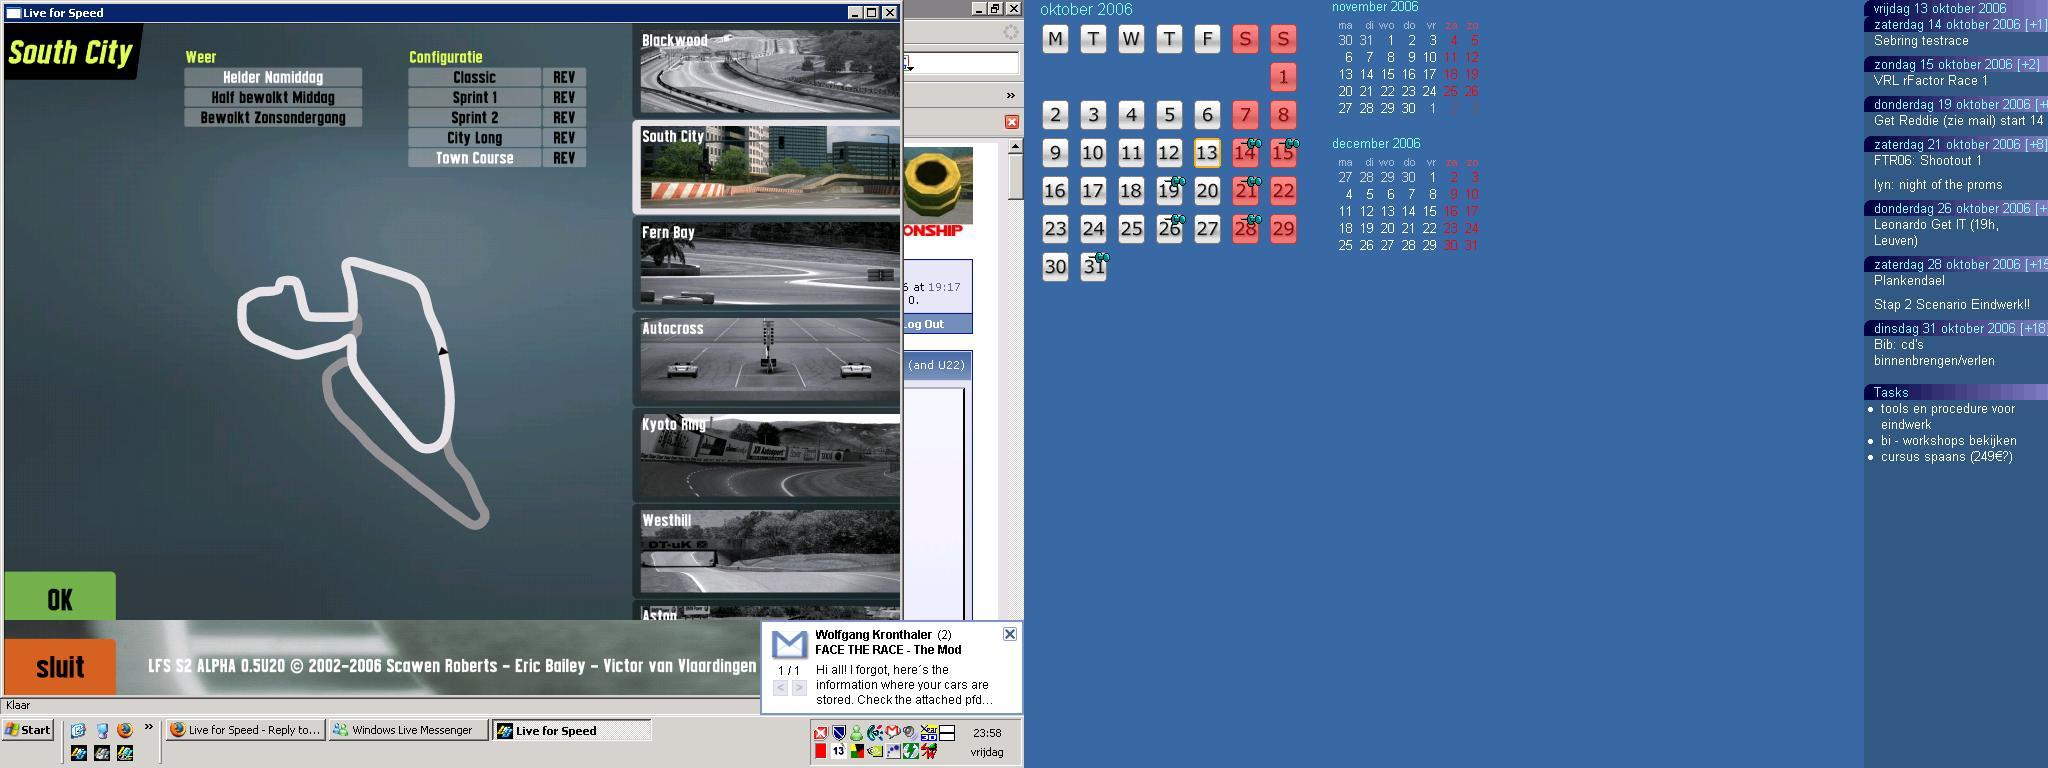Image resolution: width=2048 pixels, height=768 pixels.
Task: Select the South City track thumbnail
Action: [x=768, y=167]
